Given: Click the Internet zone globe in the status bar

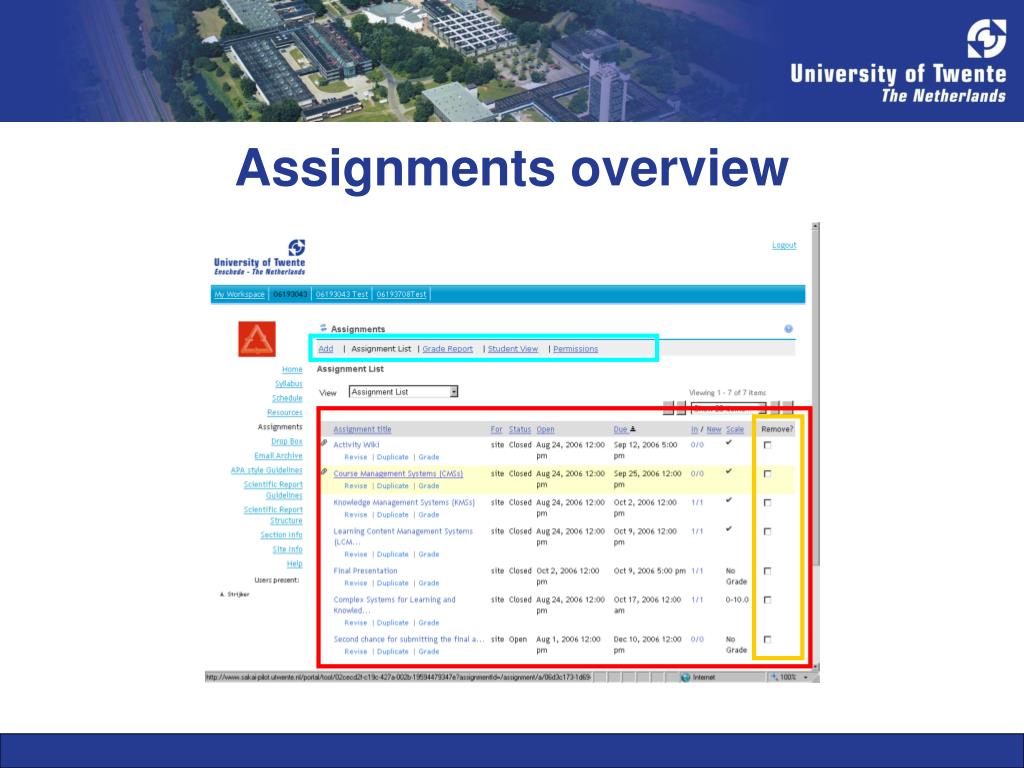Looking at the screenshot, I should pyautogui.click(x=685, y=677).
